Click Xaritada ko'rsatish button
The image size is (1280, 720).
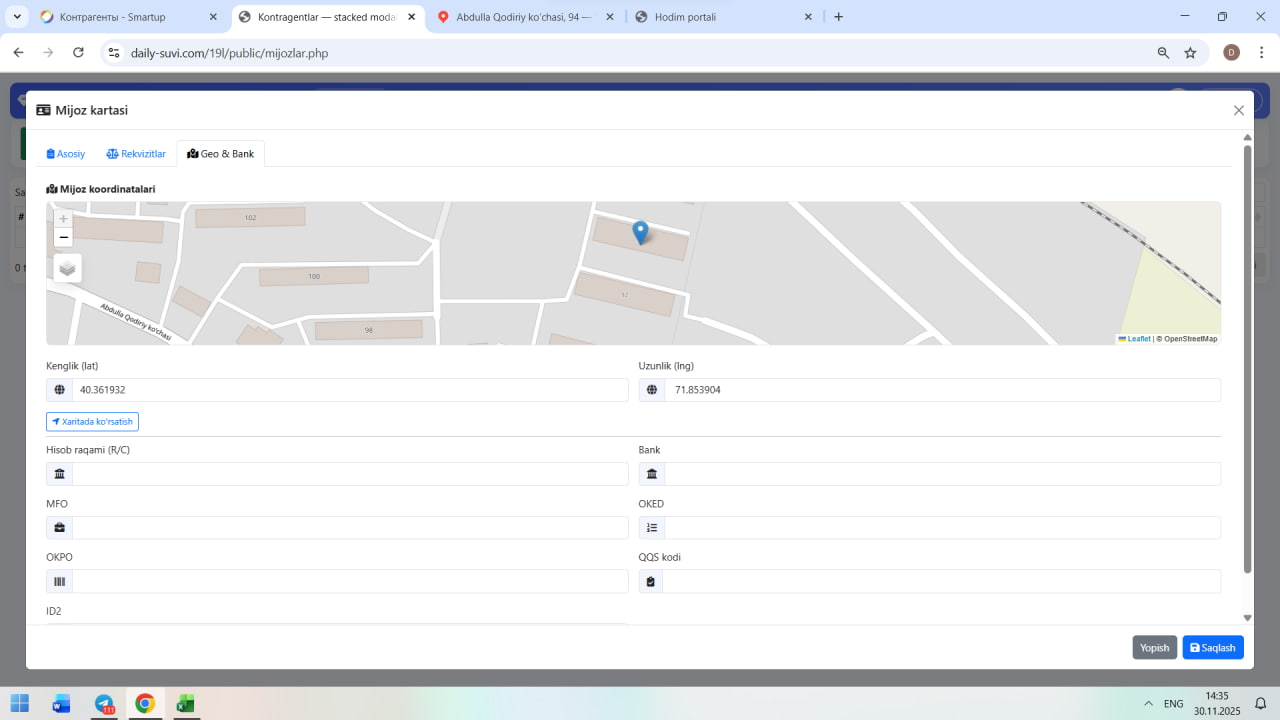point(92,422)
